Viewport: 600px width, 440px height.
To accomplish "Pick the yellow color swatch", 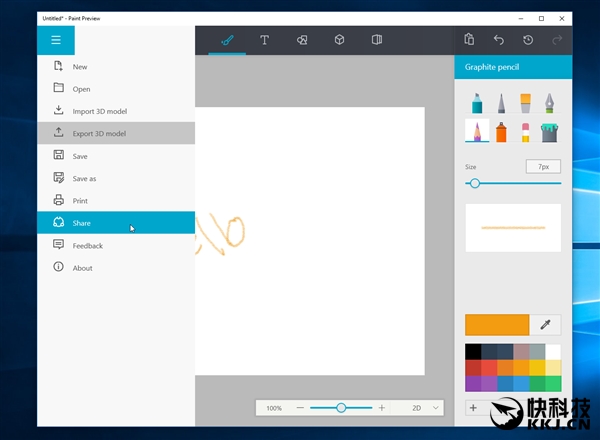I will (537, 368).
